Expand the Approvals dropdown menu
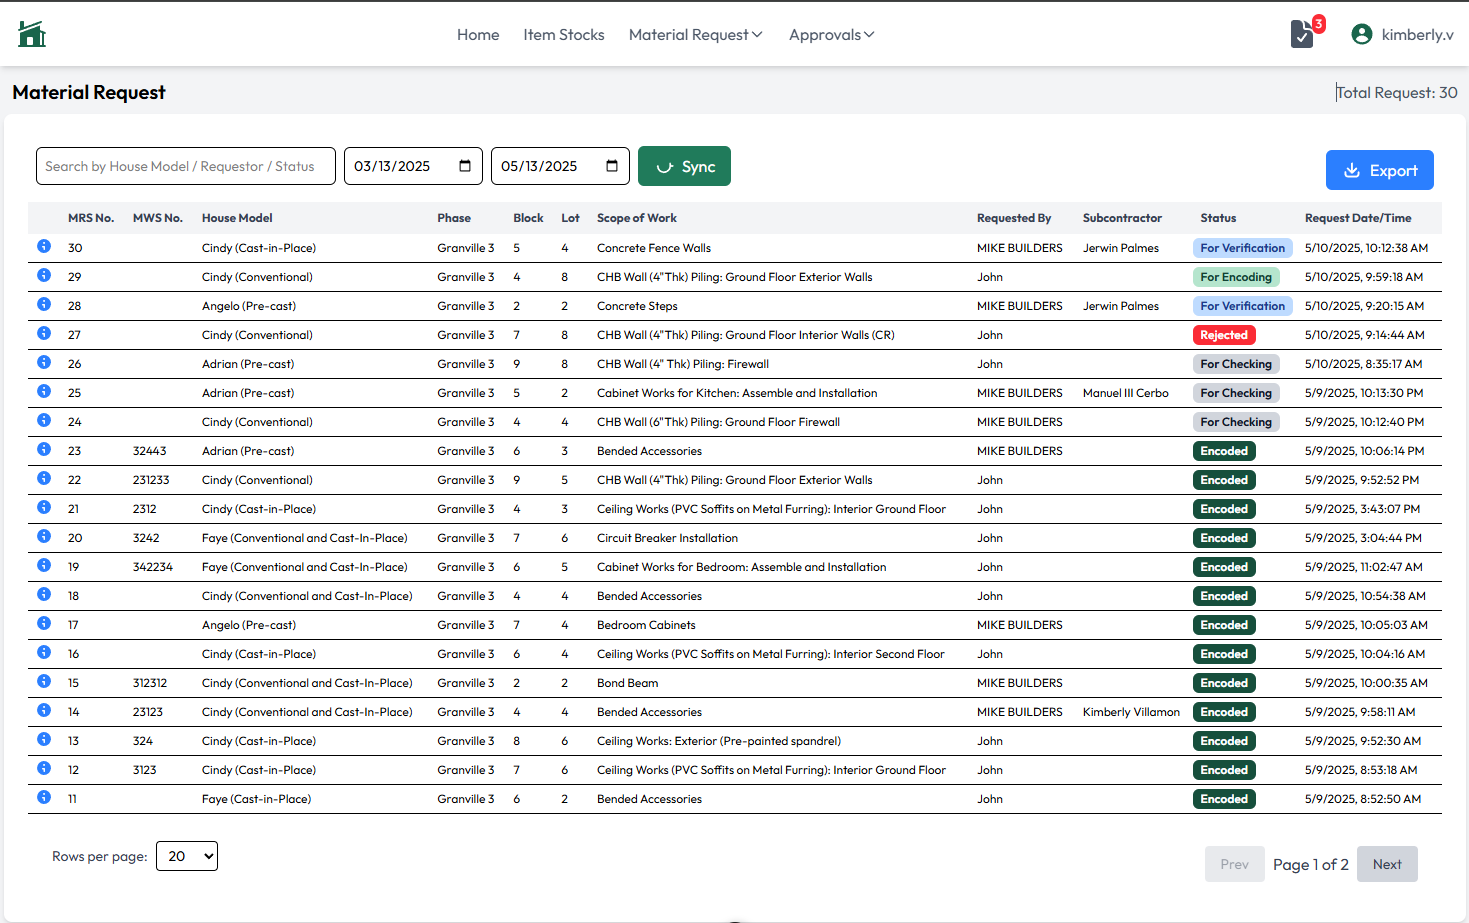Viewport: 1469px width, 923px height. (x=831, y=35)
